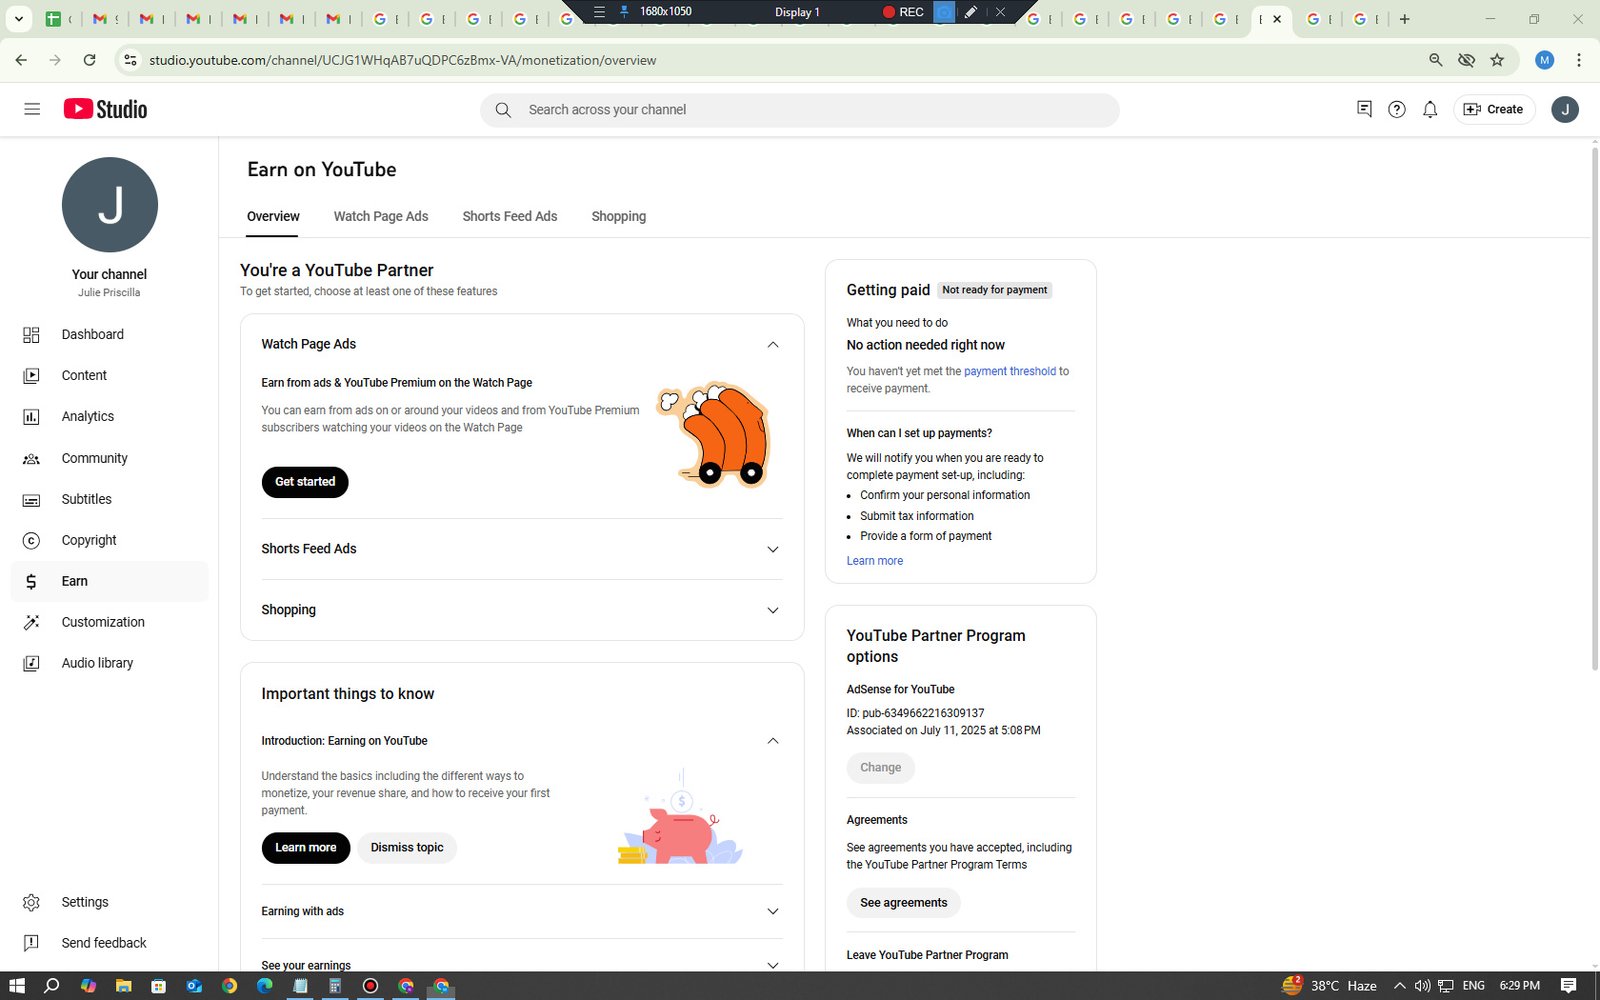Open File Explorer from taskbar
The image size is (1600, 1000).
123,986
